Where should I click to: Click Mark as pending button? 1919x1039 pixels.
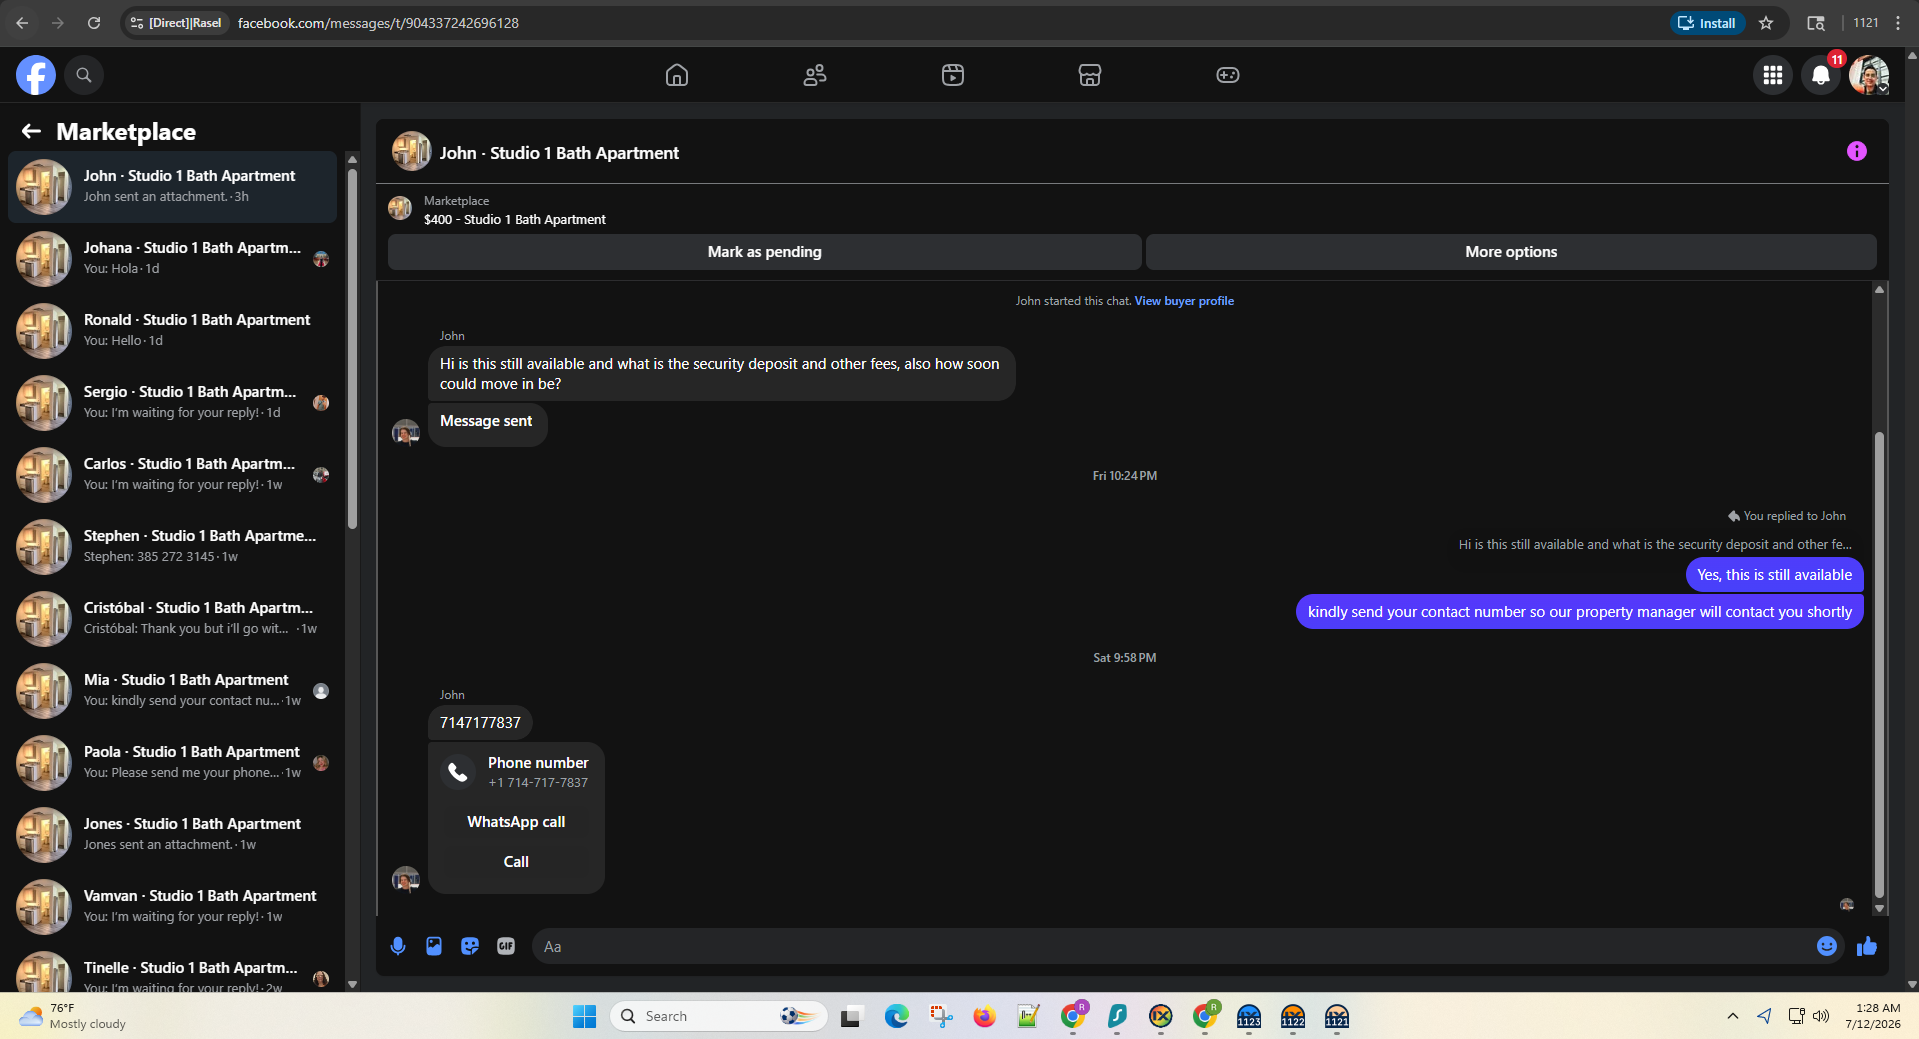(x=765, y=252)
